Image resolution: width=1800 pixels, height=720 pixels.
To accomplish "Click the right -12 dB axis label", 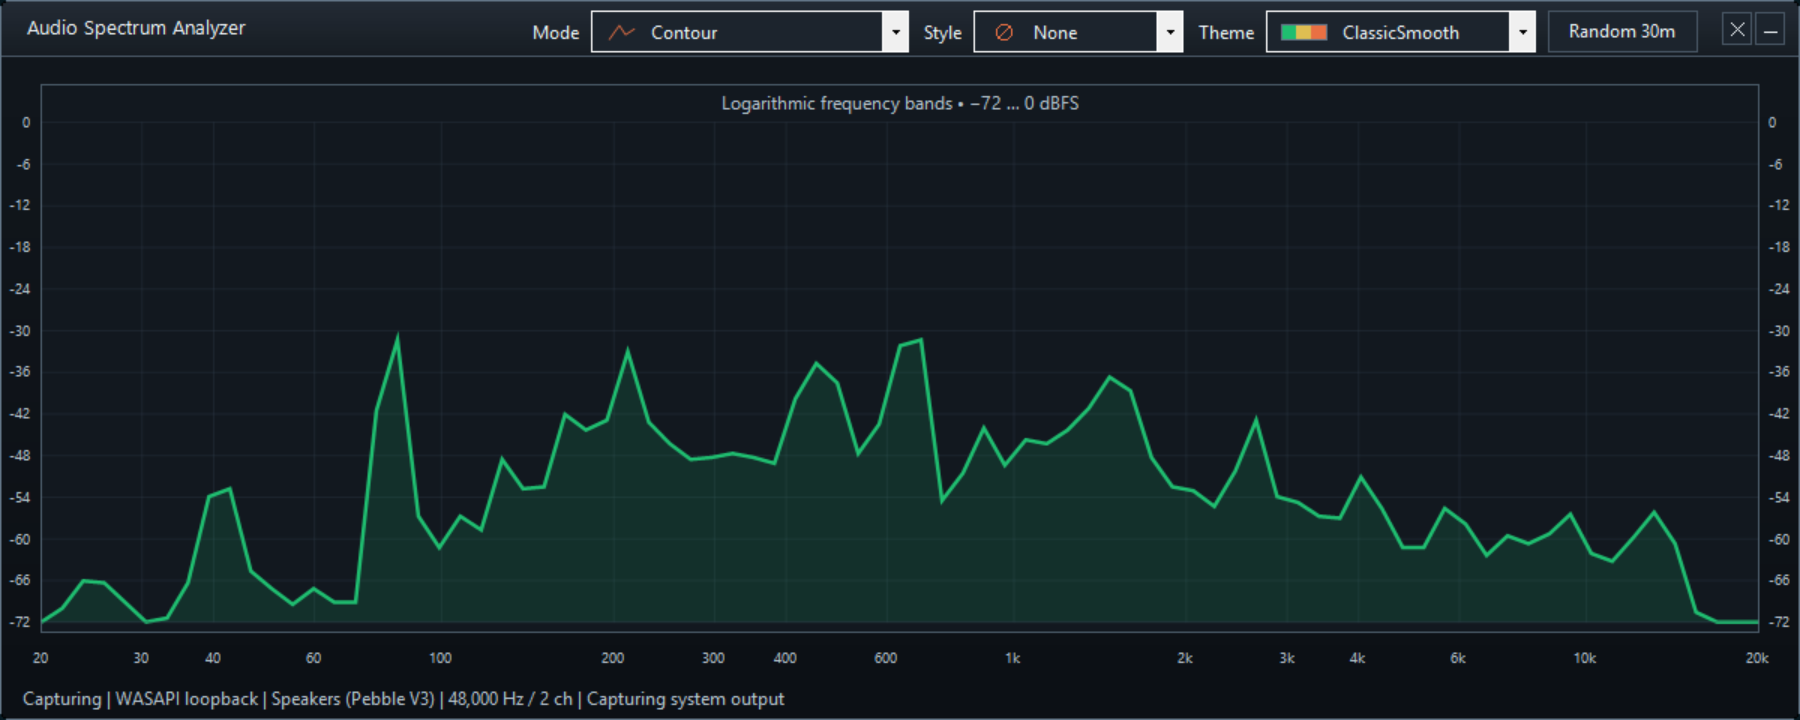I will tap(1779, 205).
